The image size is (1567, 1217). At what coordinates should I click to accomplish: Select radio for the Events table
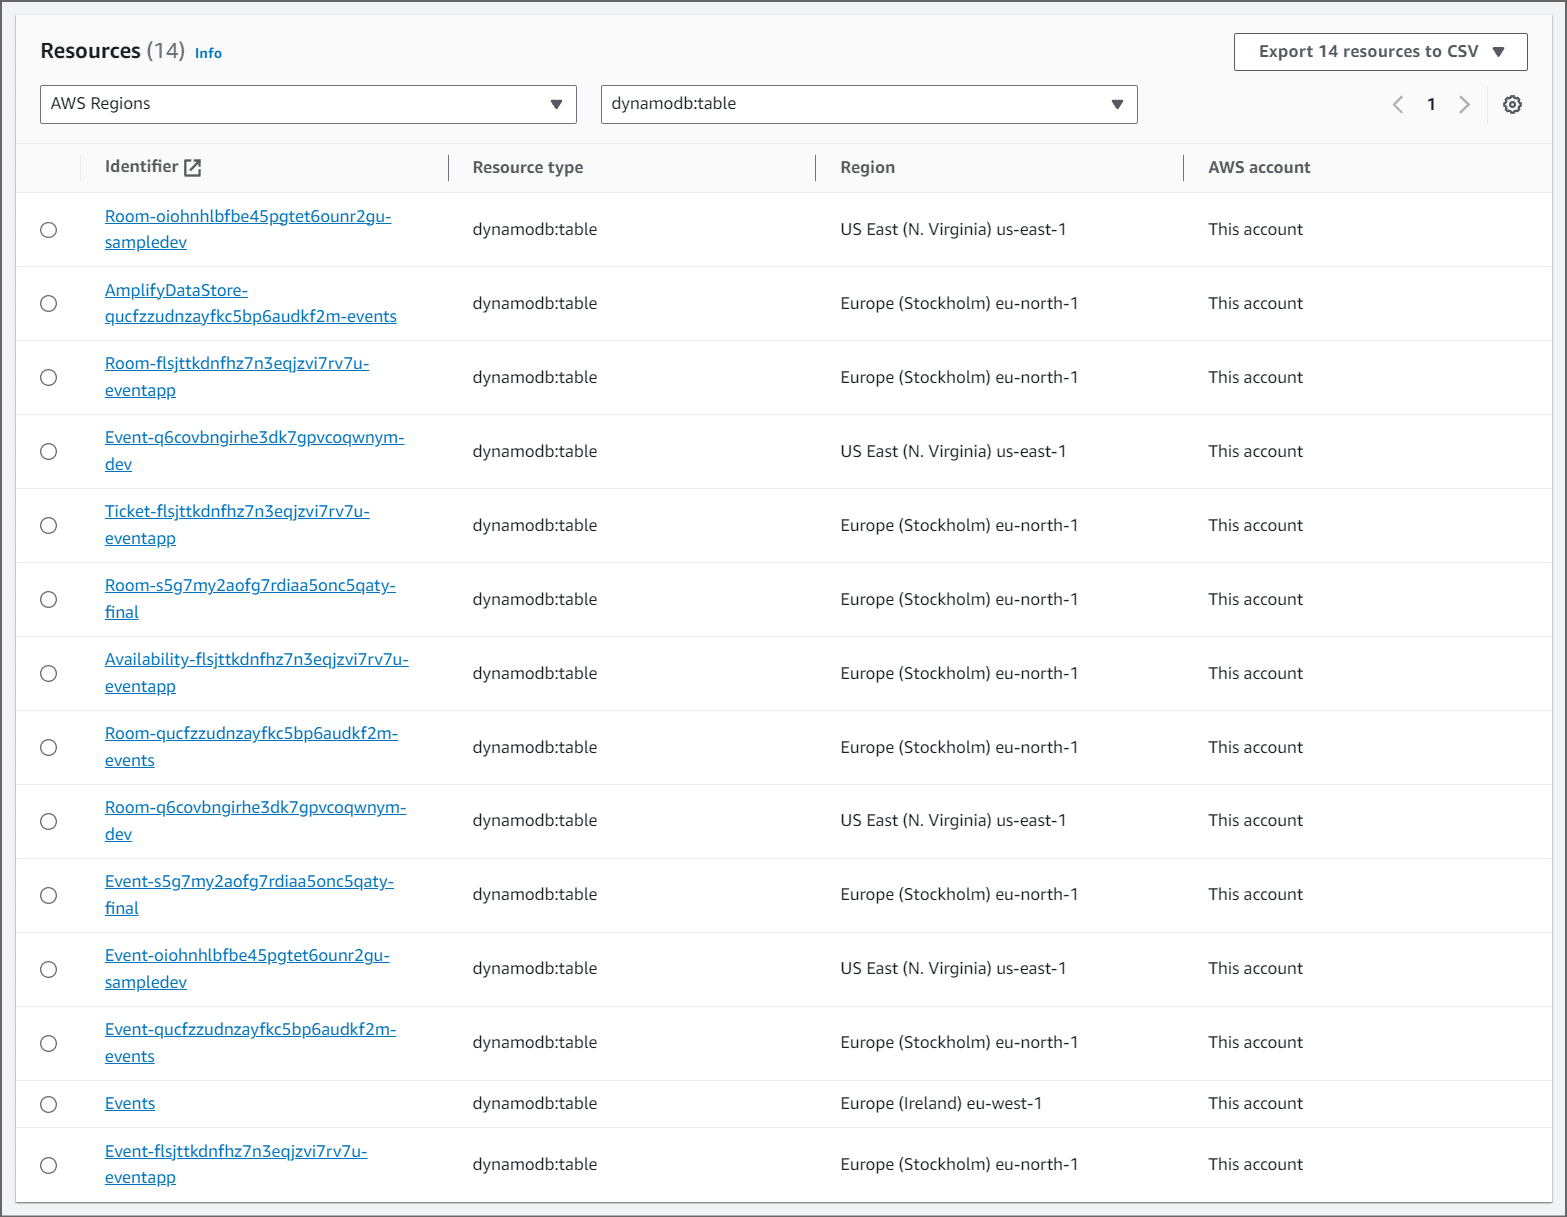(48, 1105)
